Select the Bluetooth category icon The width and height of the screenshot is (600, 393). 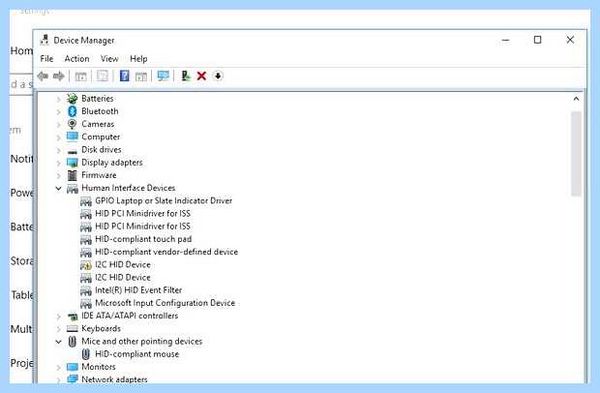pyautogui.click(x=72, y=111)
